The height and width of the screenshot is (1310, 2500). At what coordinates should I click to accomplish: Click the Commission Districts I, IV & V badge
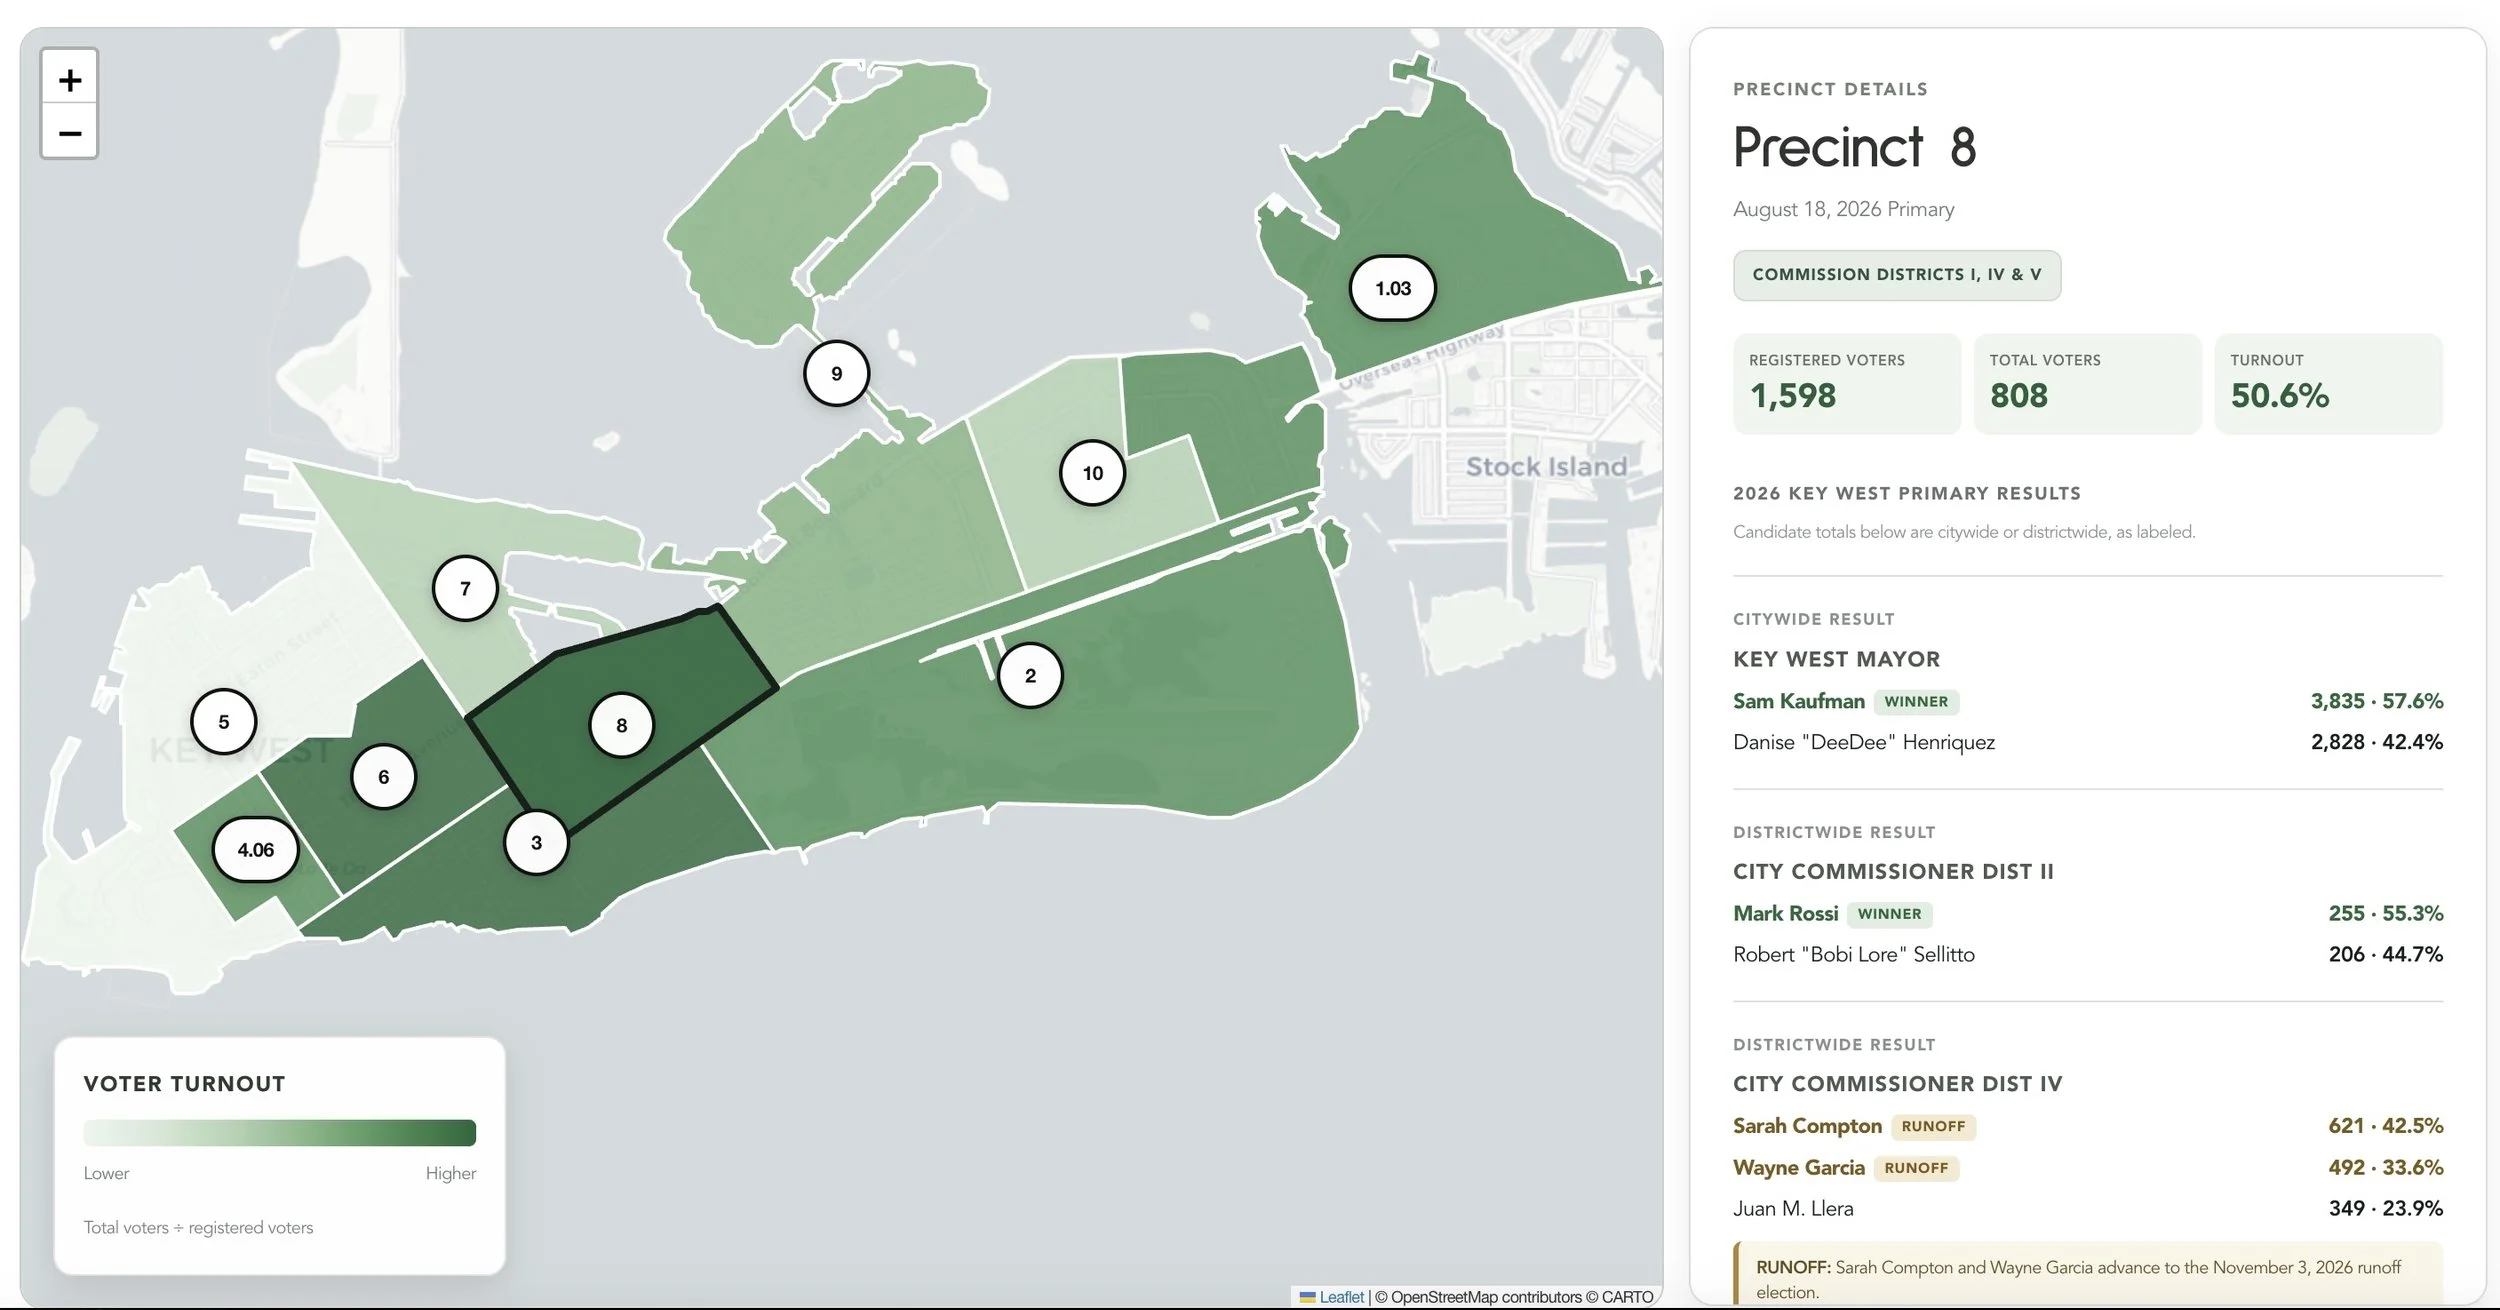pyautogui.click(x=1897, y=275)
